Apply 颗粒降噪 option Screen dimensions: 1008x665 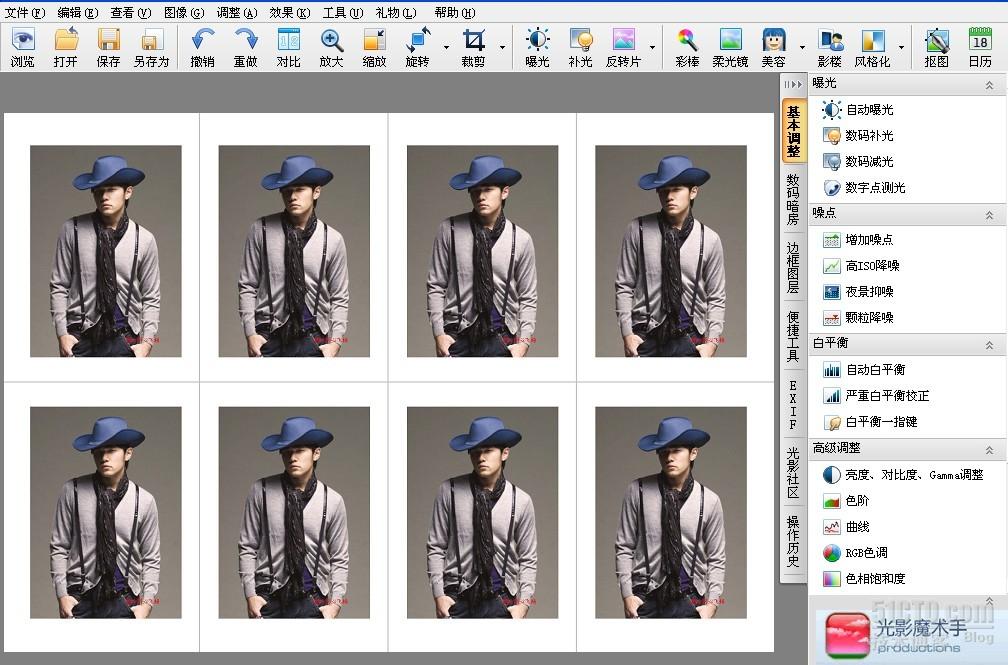point(858,318)
